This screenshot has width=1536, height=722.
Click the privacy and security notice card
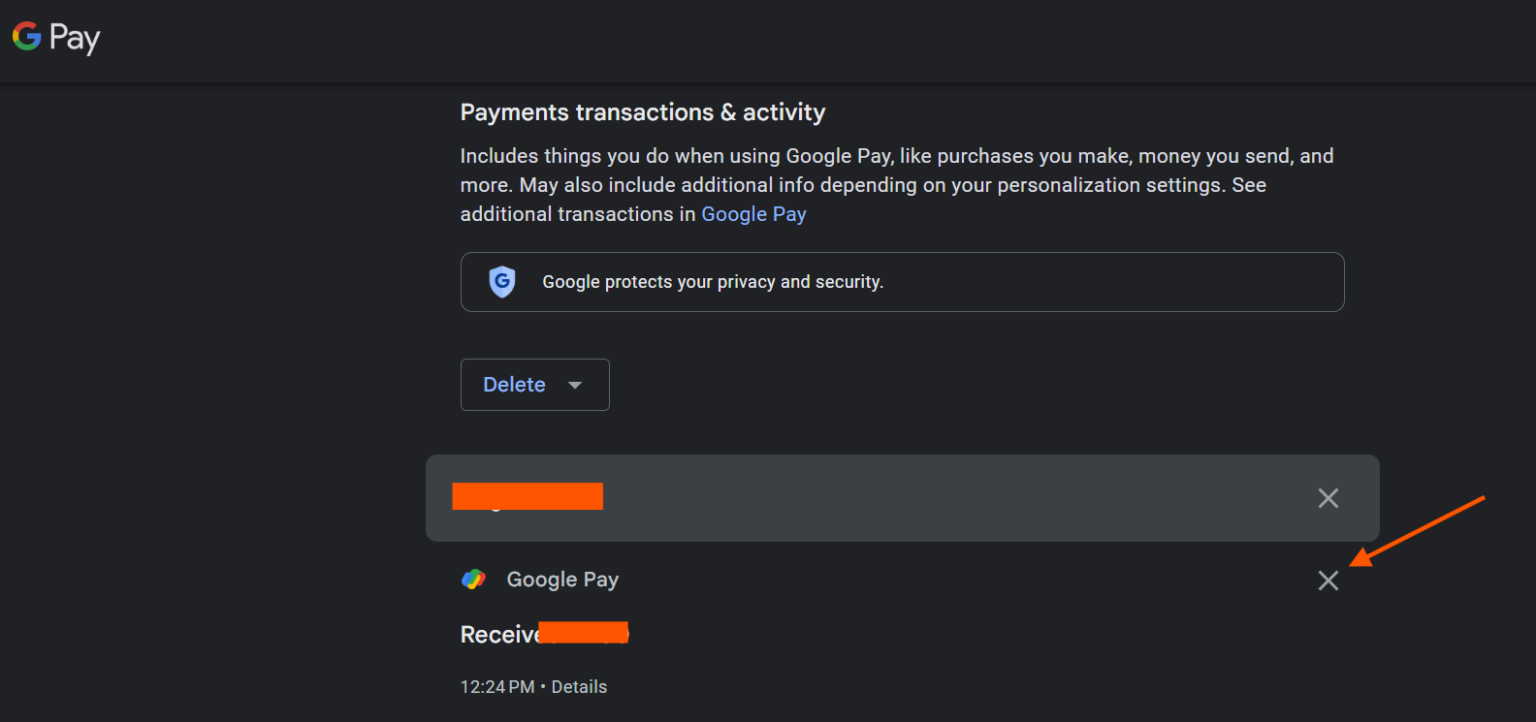(900, 281)
